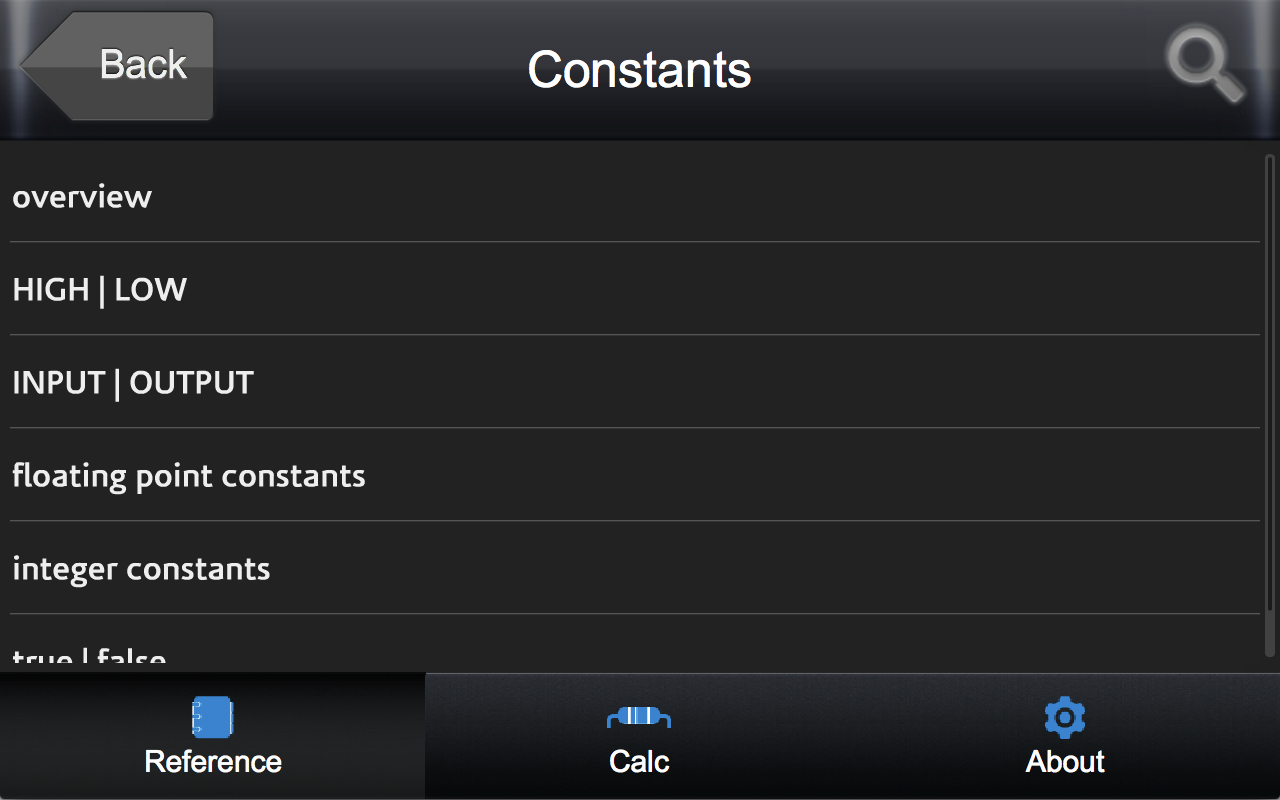This screenshot has width=1280, height=800.
Task: Click the Constants page title
Action: (639, 69)
